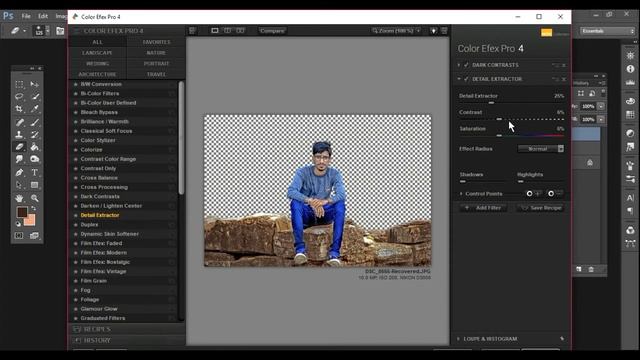Open the Effect Radius dropdown
Screen dimensions: 640x360
[x=541, y=149]
